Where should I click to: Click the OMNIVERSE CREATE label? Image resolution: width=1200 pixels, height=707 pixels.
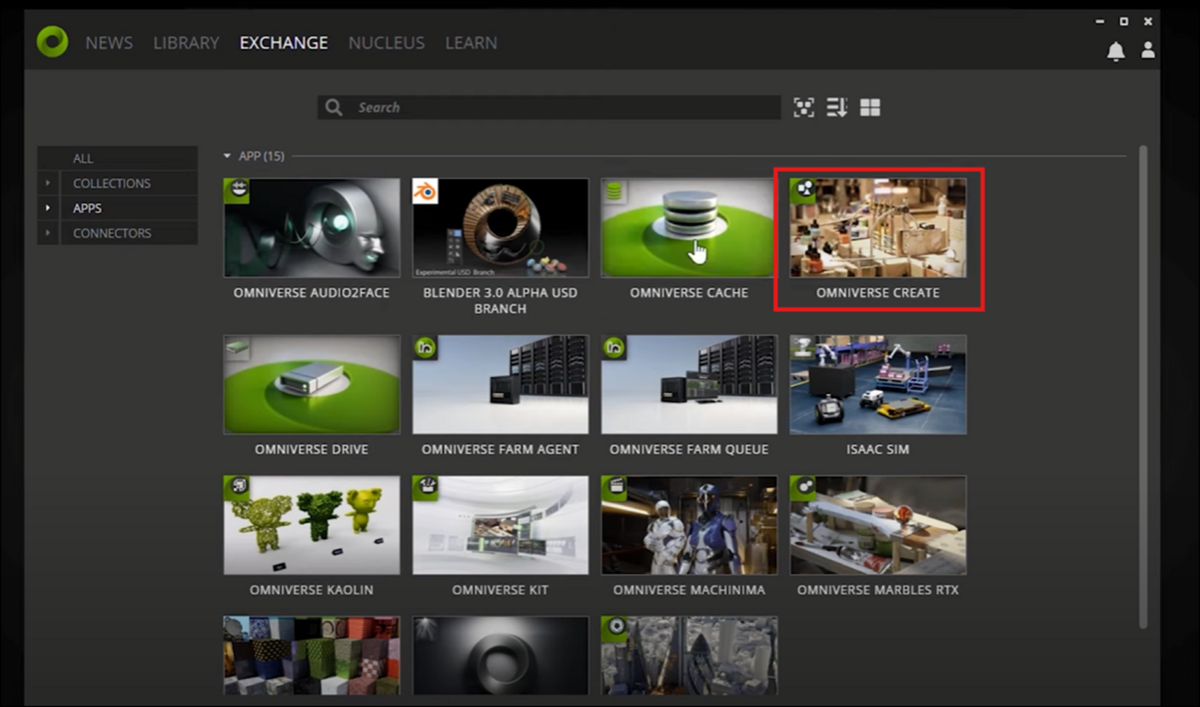(x=878, y=293)
